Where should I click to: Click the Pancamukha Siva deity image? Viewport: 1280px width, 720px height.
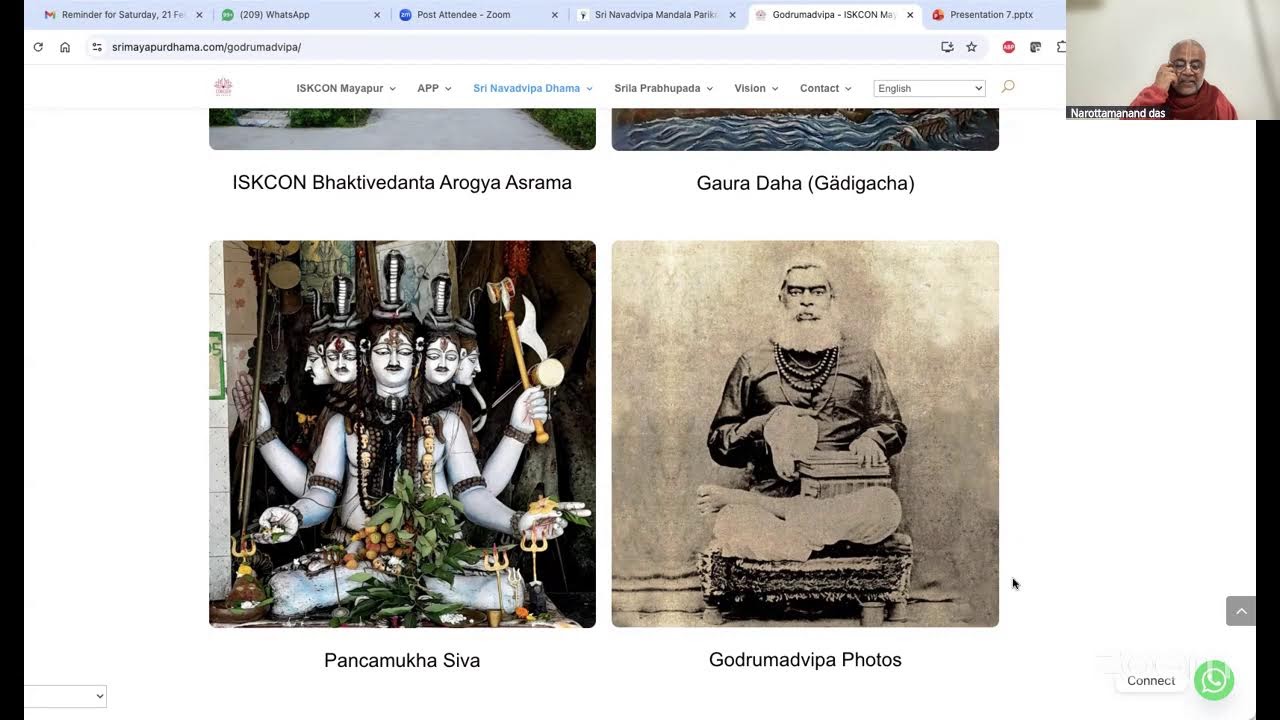(402, 434)
